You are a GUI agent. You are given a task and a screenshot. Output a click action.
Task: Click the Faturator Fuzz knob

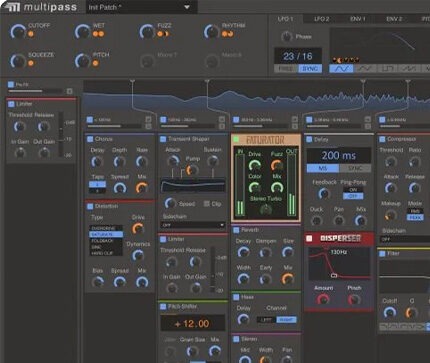coord(277,165)
